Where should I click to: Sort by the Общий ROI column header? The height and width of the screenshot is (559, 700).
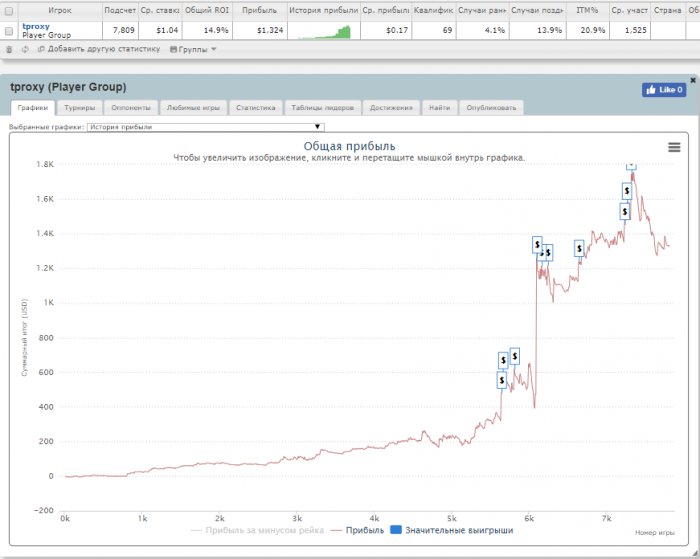pyautogui.click(x=207, y=10)
